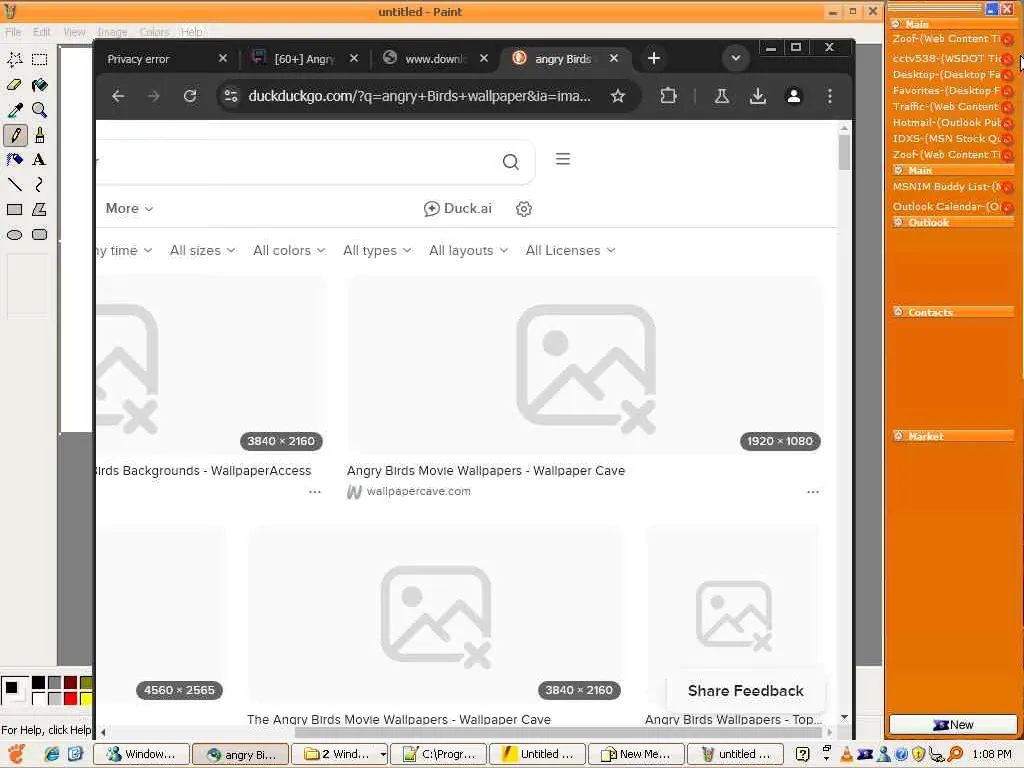Open Outlook Calendar item in the sidebar
Viewport: 1024px width, 768px height.
pyautogui.click(x=948, y=206)
